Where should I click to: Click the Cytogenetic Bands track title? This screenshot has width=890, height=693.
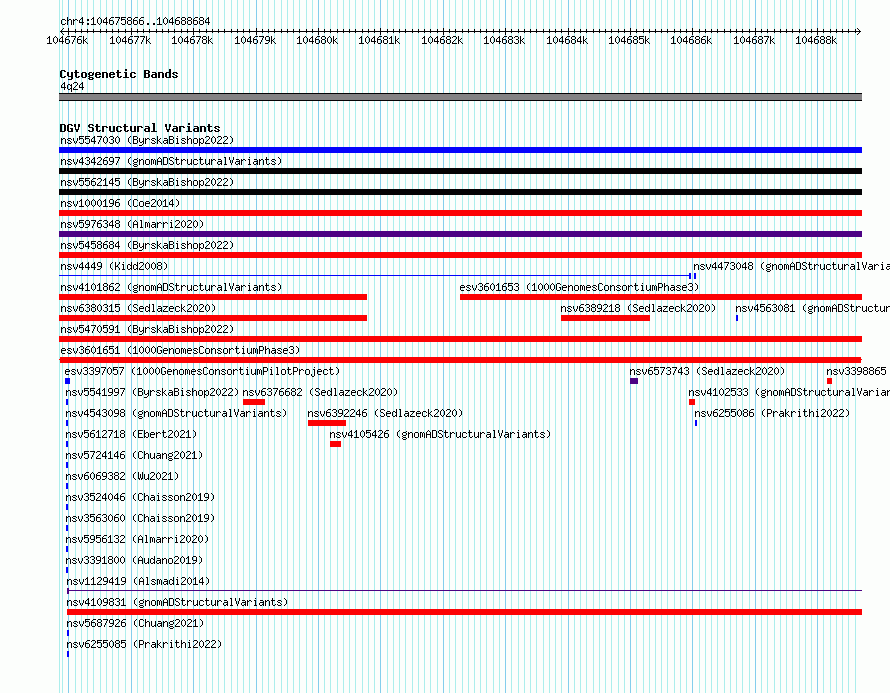pos(119,74)
